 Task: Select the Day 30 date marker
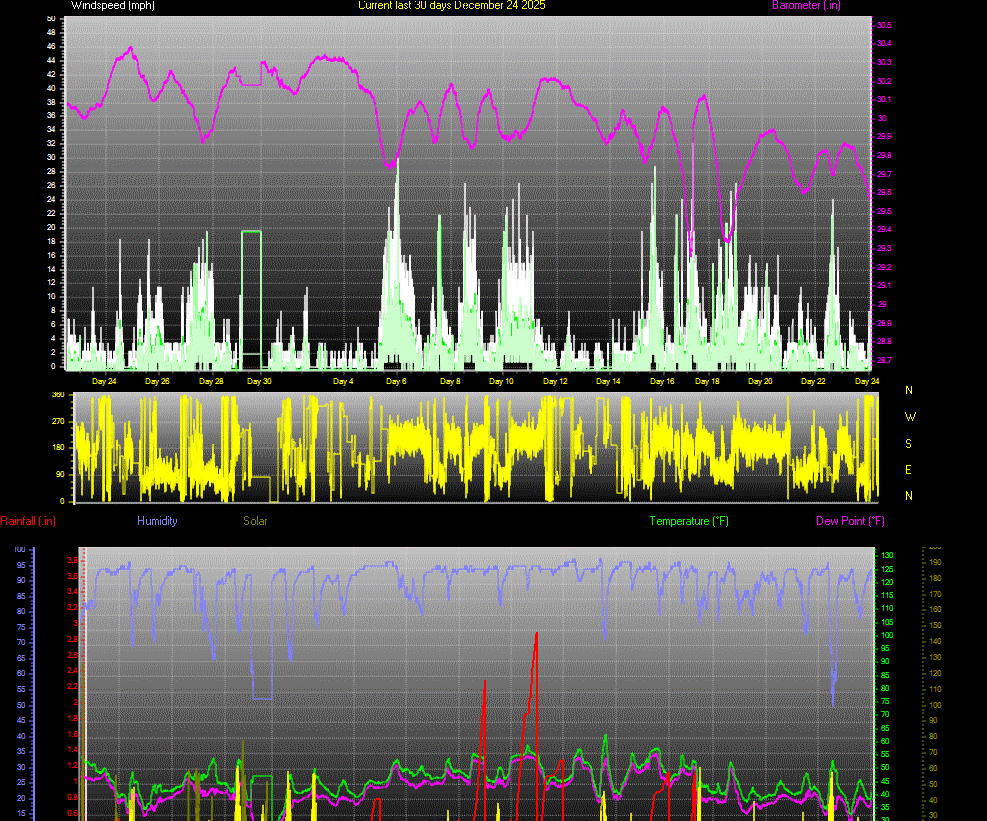tap(260, 381)
